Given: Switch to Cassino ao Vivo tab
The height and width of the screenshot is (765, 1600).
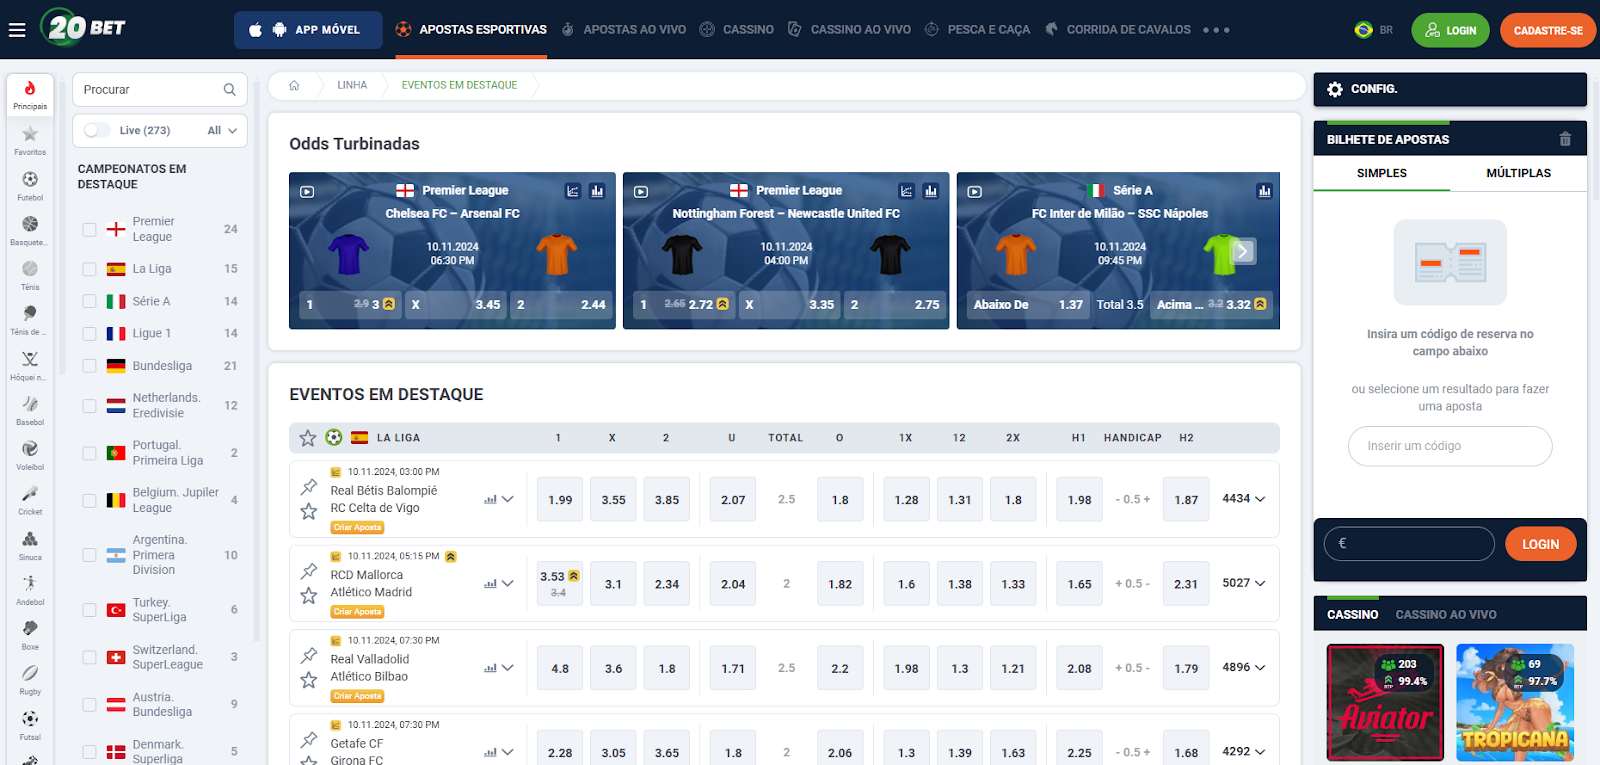Looking at the screenshot, I should [x=1446, y=615].
